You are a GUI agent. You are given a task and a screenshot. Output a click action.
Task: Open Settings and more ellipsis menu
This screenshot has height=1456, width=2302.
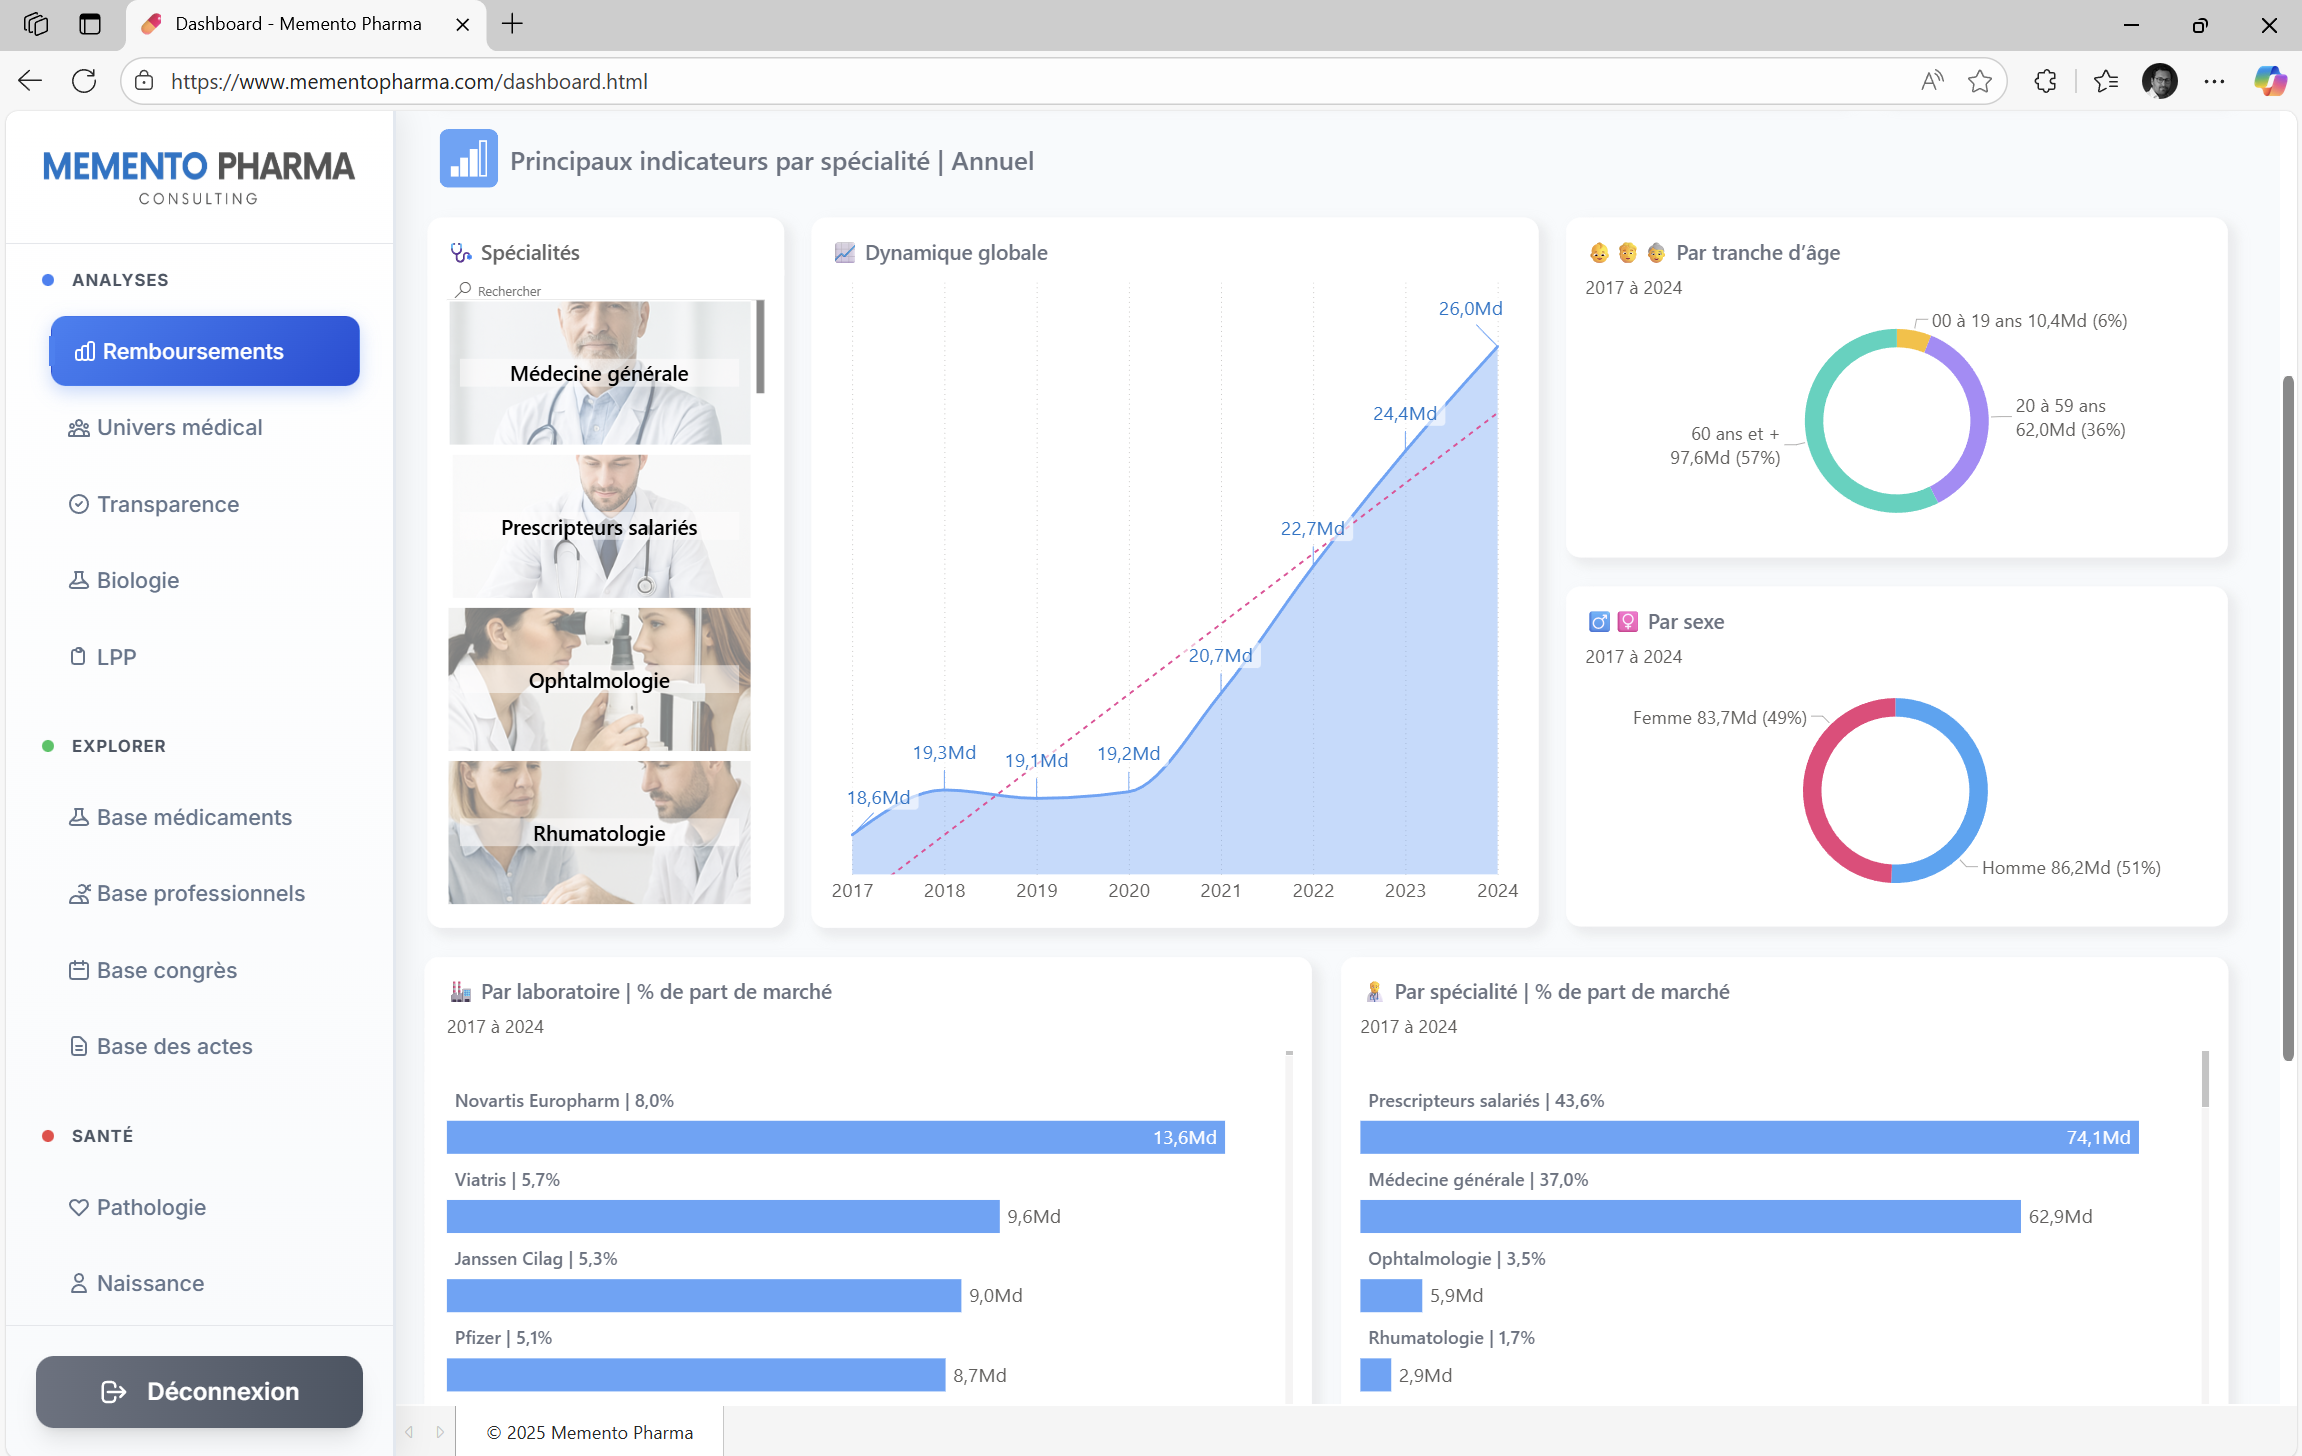click(2214, 81)
